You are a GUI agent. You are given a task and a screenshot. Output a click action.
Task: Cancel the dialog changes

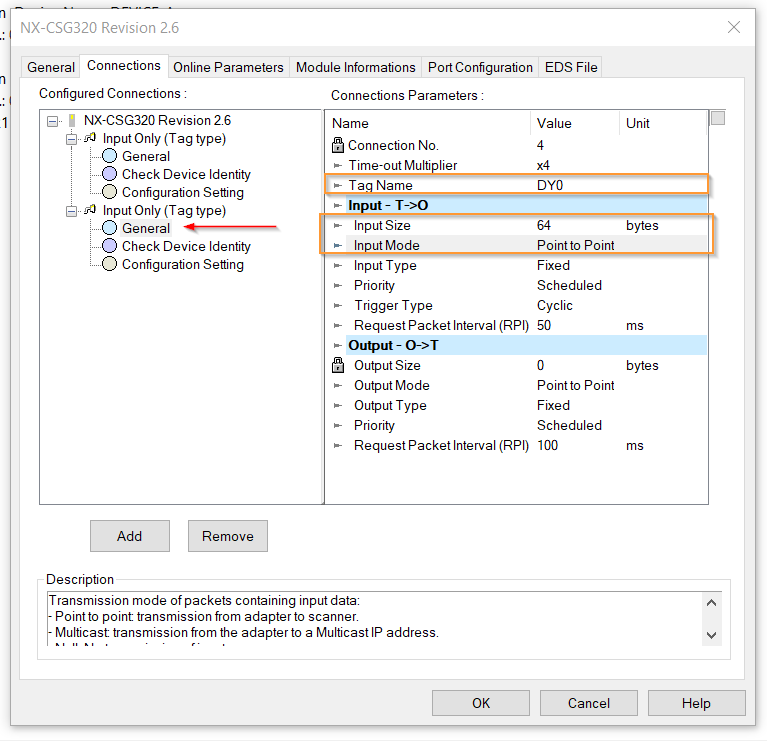[588, 703]
